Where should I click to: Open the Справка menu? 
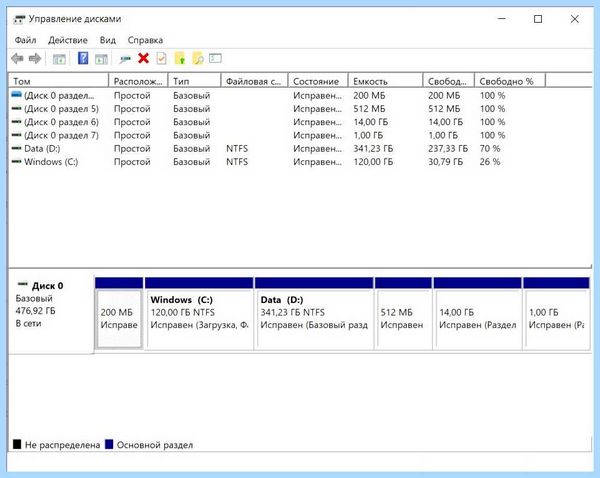(145, 40)
